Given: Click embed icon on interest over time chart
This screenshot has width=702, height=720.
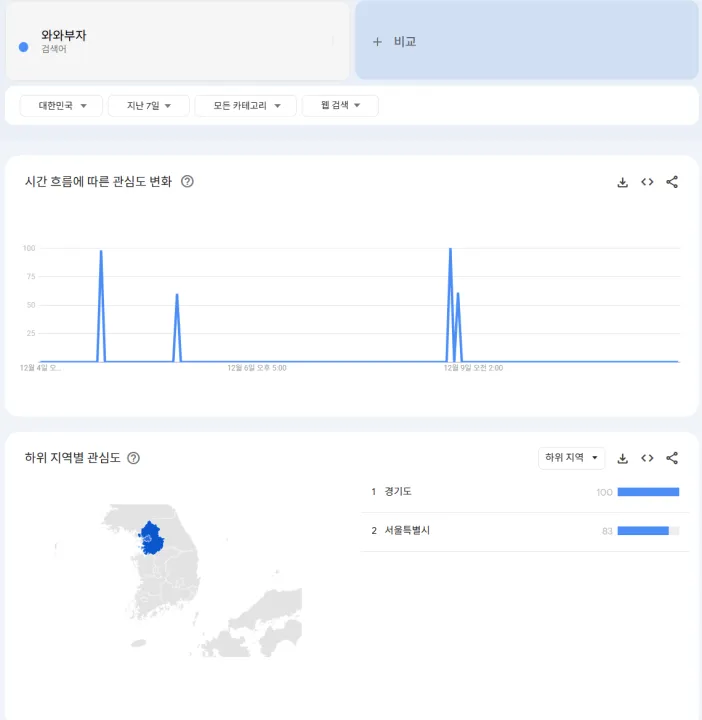Looking at the screenshot, I should [647, 182].
